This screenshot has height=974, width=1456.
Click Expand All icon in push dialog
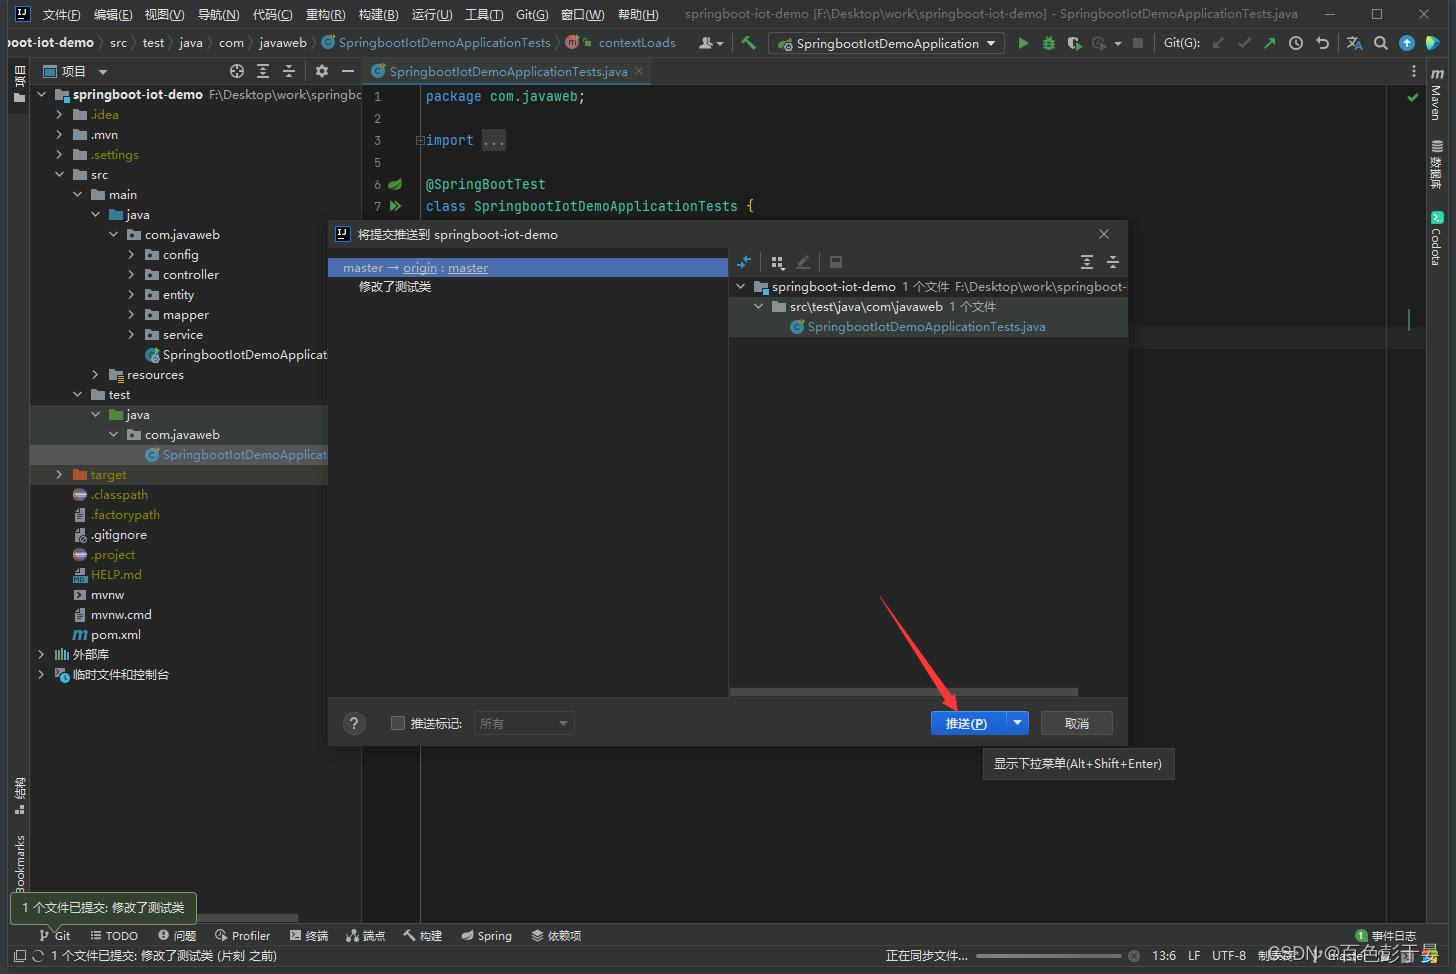click(1087, 262)
